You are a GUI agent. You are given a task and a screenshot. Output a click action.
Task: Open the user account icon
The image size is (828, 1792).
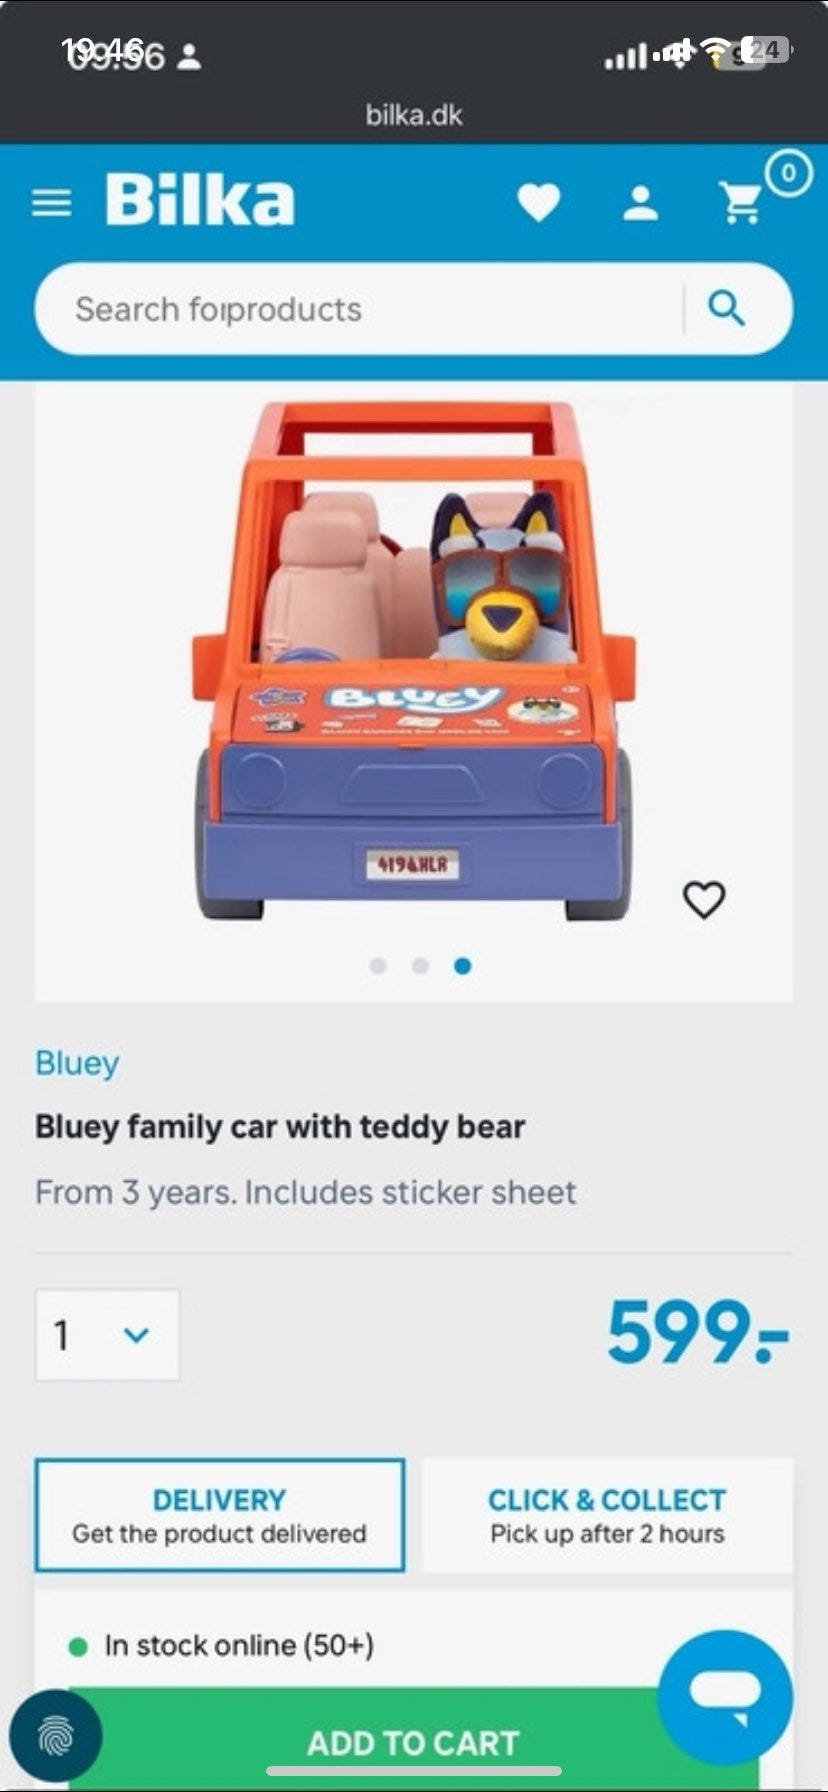click(640, 203)
